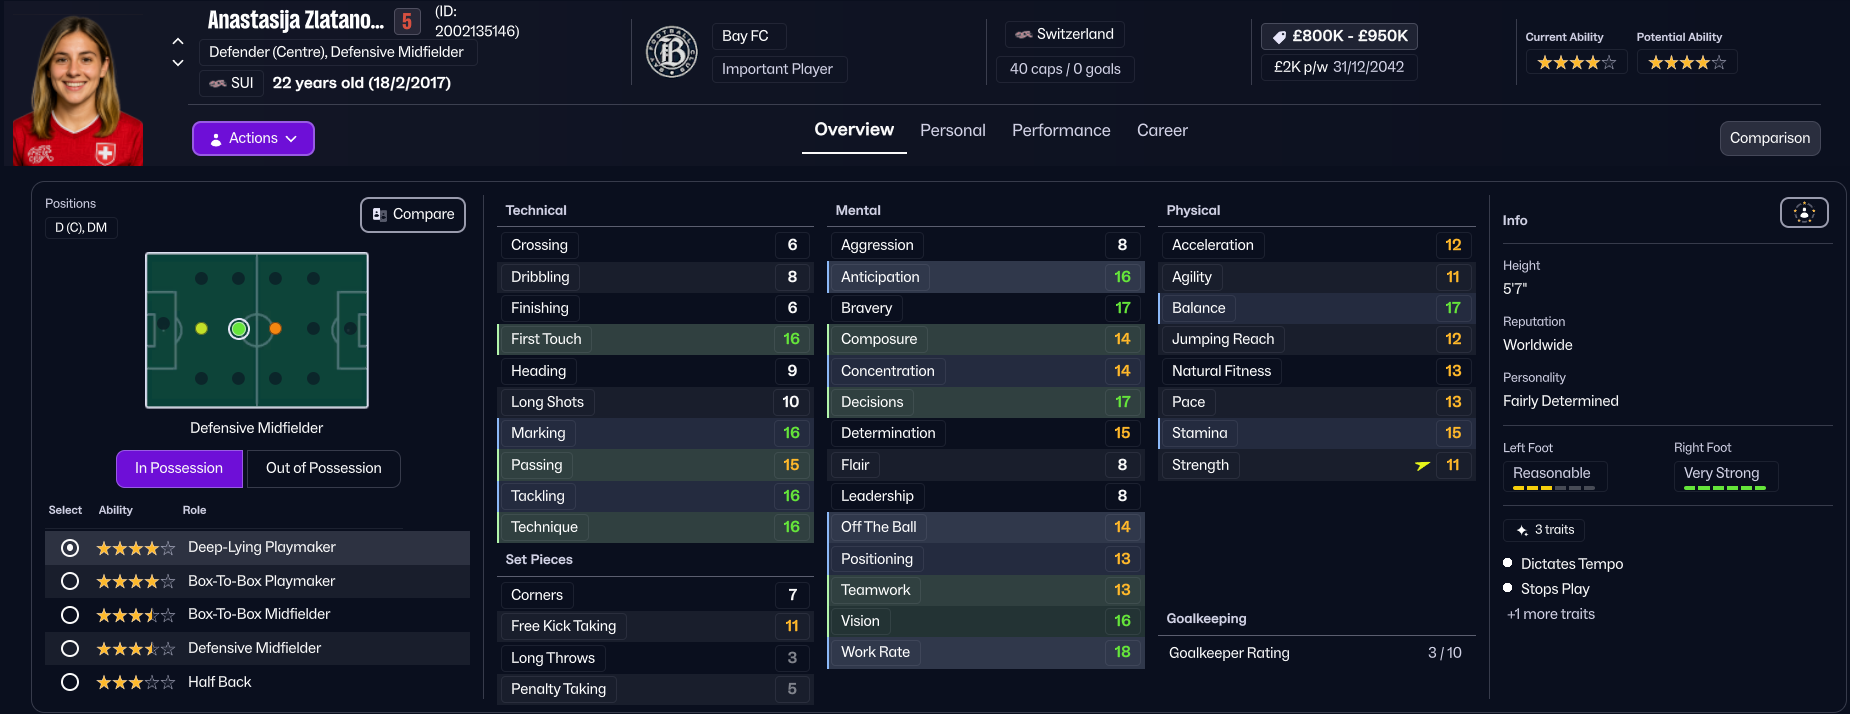Click the Switzerland flag icon beside nation name

1023,35
